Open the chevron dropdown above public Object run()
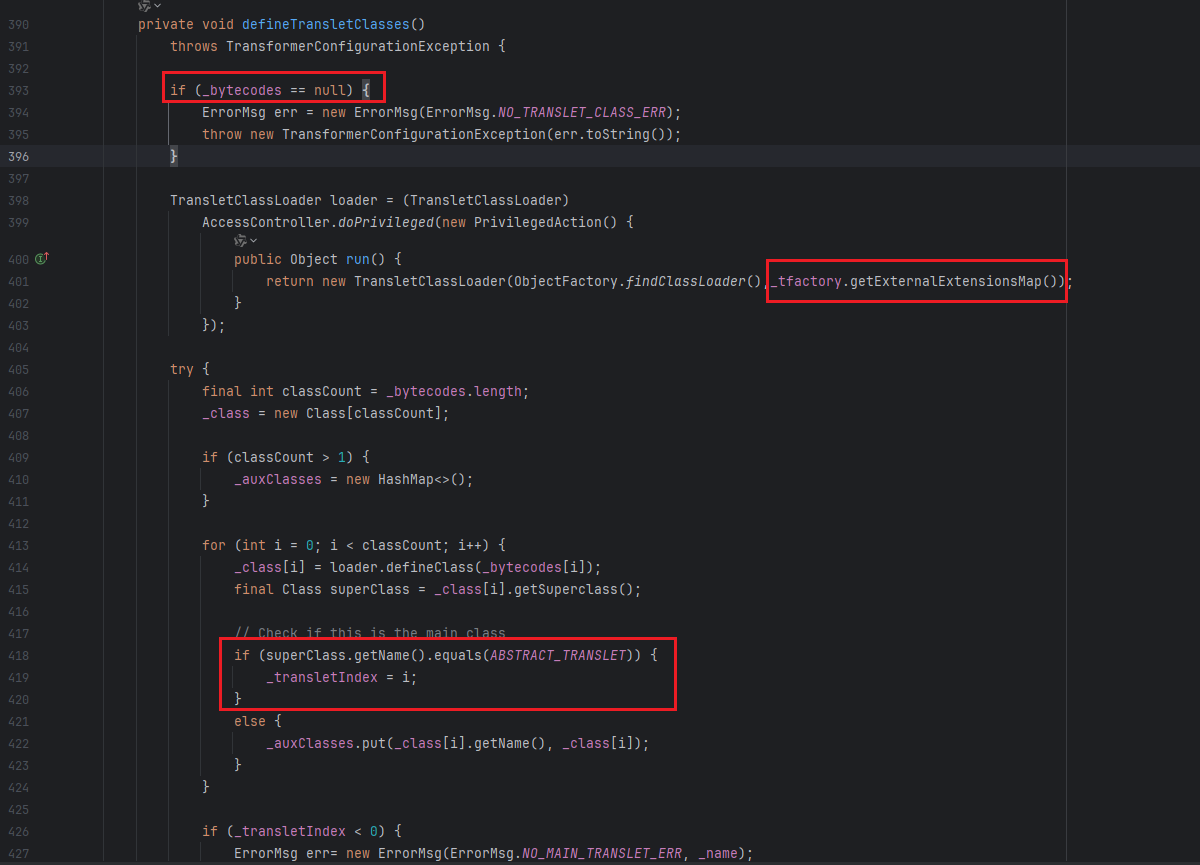Screen dimensions: 1200x865 tap(254, 240)
